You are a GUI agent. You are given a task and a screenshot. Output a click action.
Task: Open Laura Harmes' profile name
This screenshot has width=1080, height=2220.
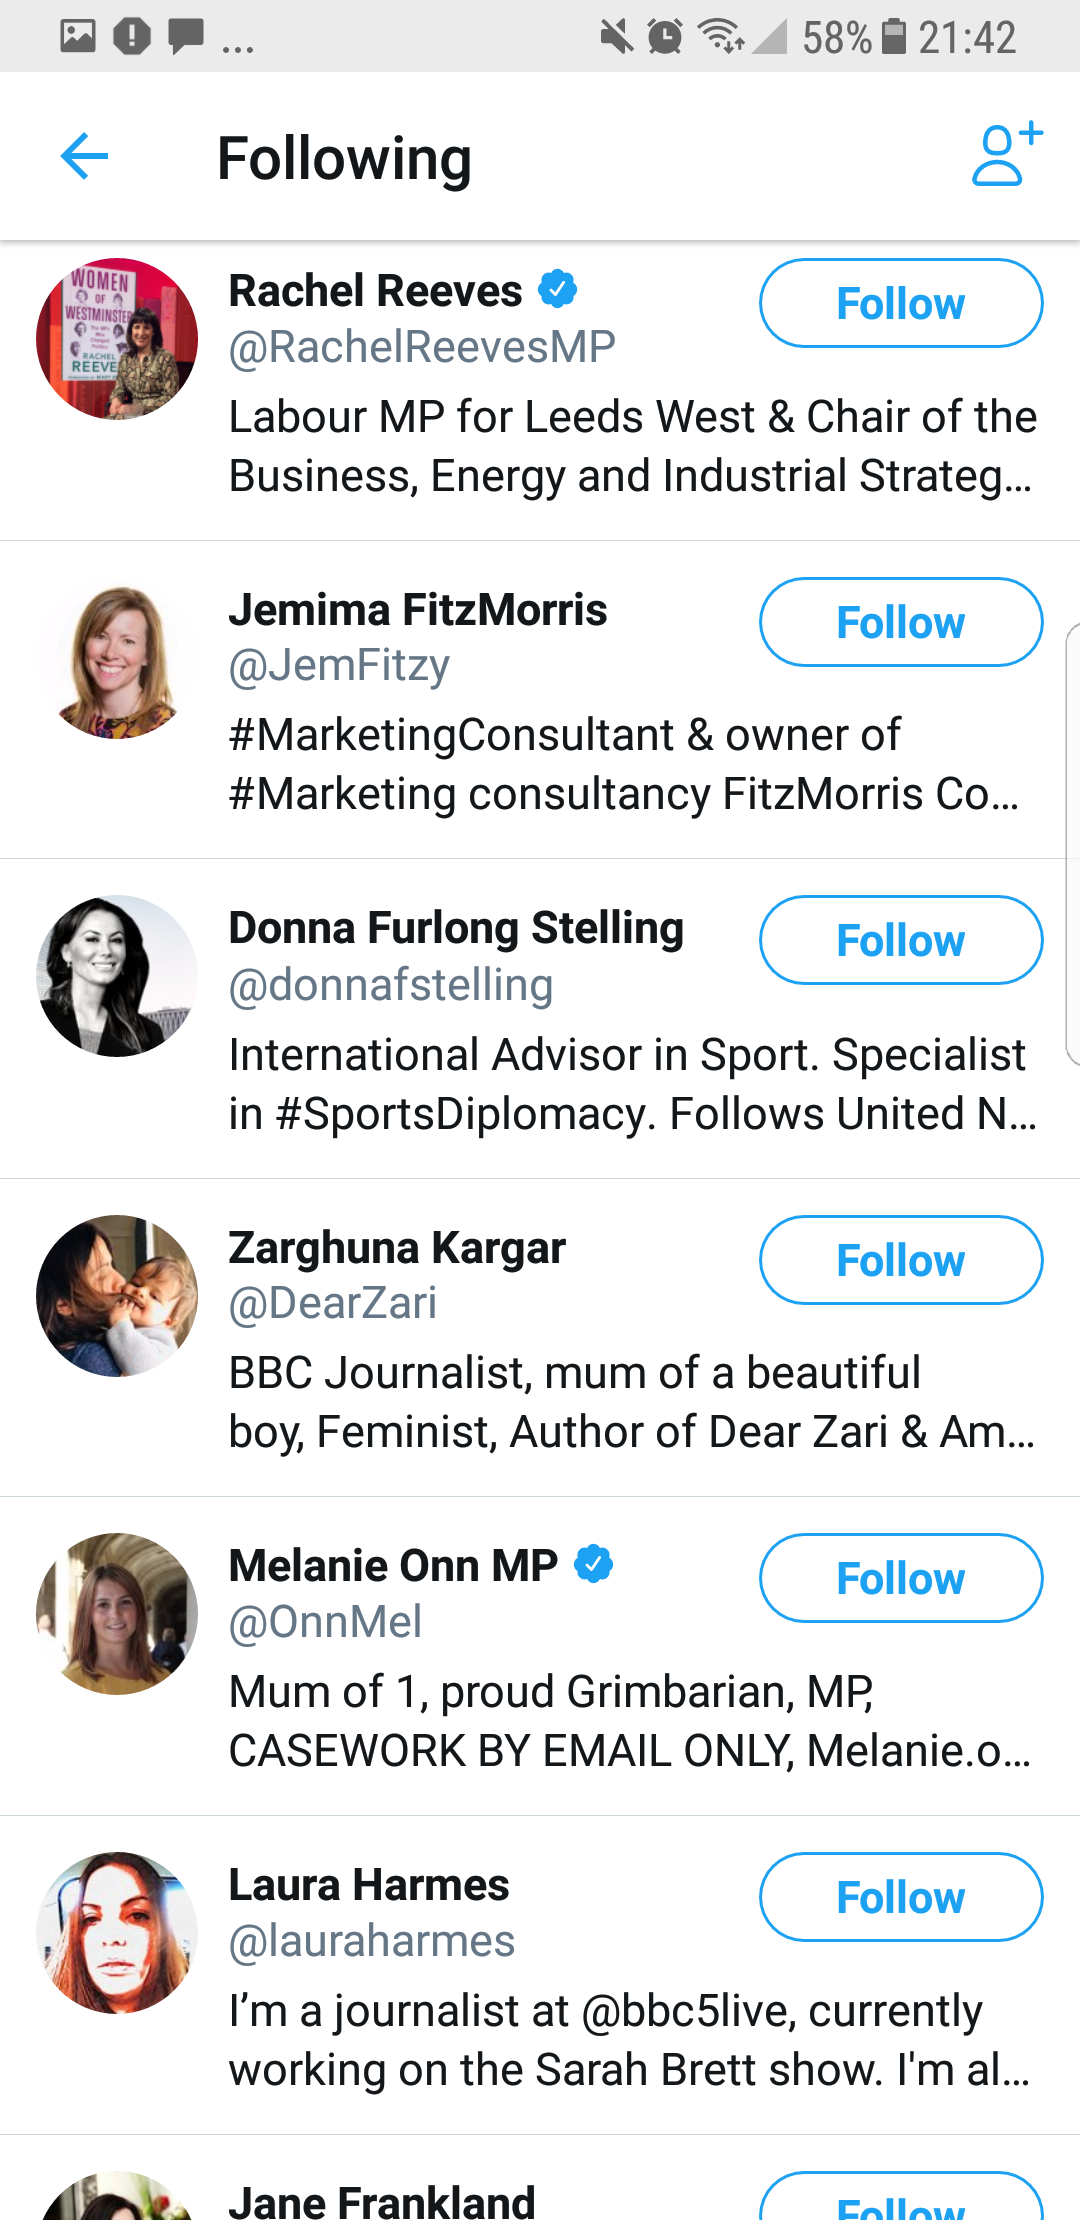(369, 1885)
